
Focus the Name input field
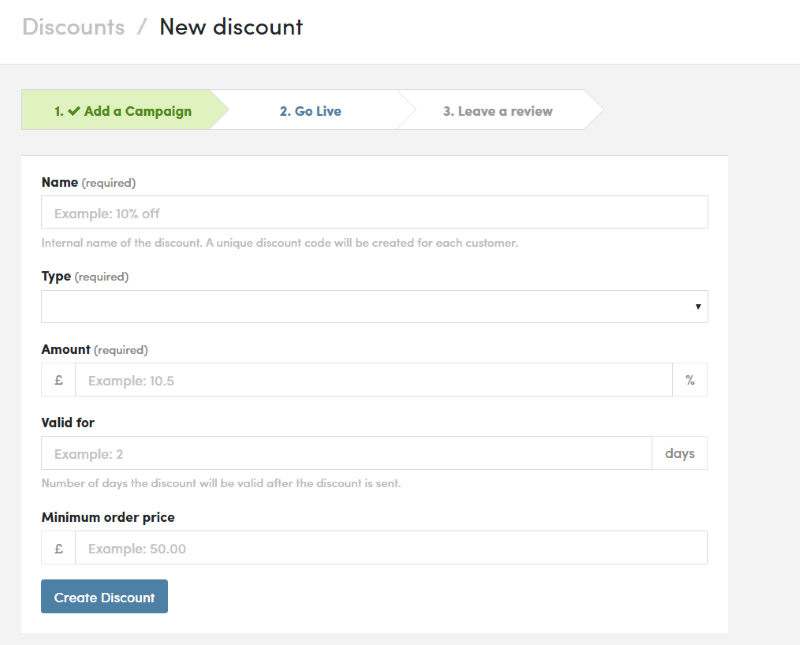click(374, 212)
